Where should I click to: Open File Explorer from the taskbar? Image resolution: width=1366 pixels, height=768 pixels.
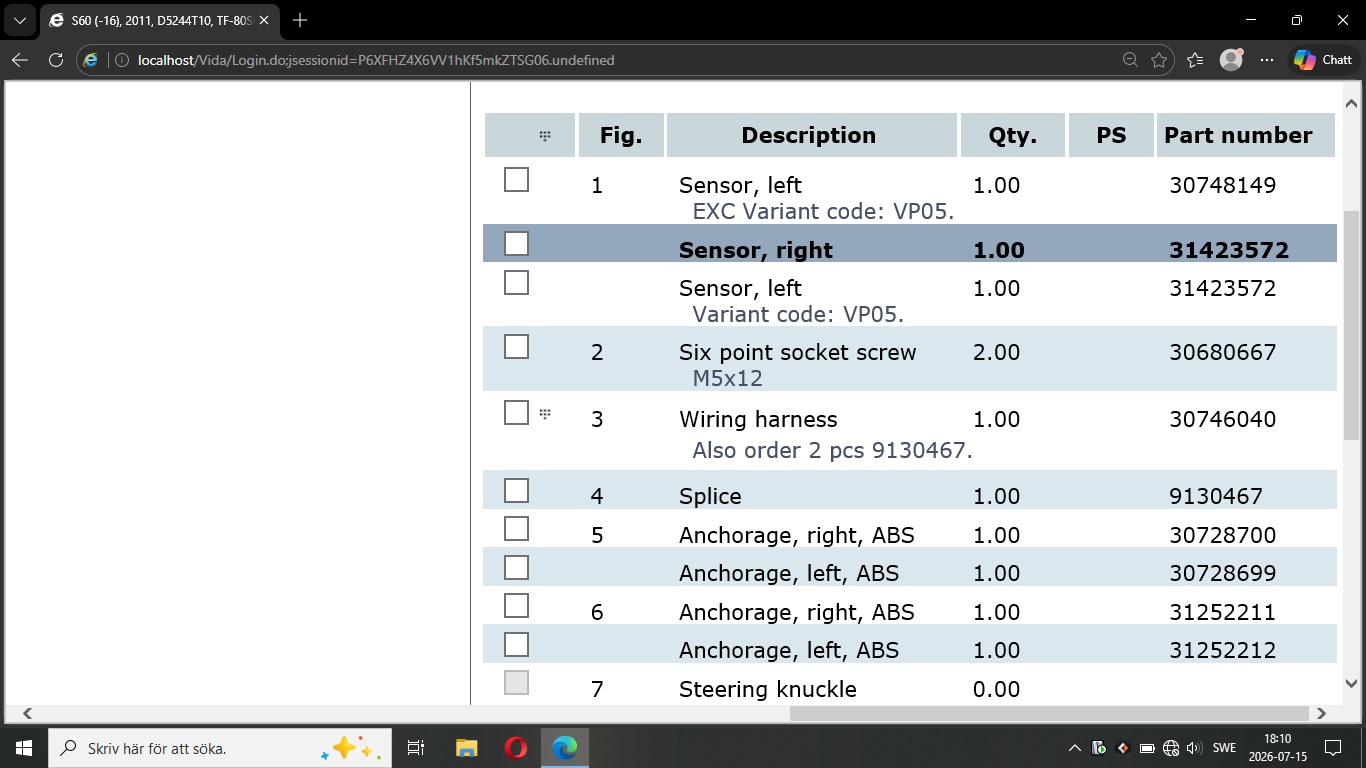466,747
